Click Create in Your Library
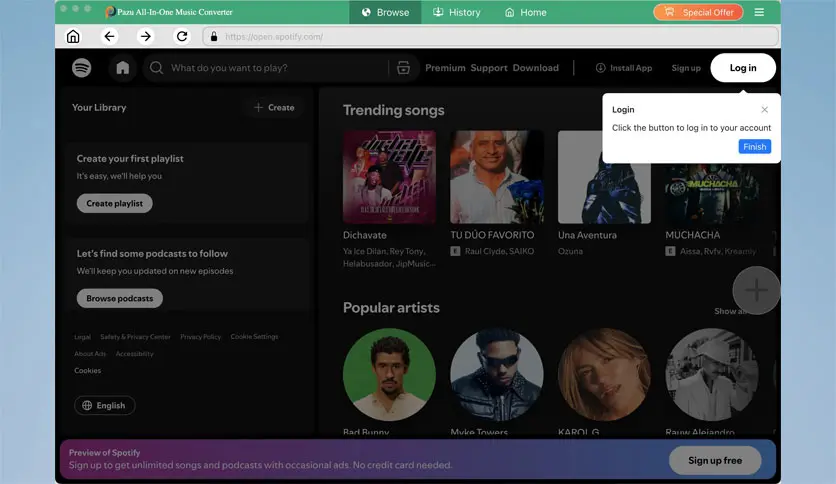This screenshot has height=484, width=836. click(x=274, y=107)
